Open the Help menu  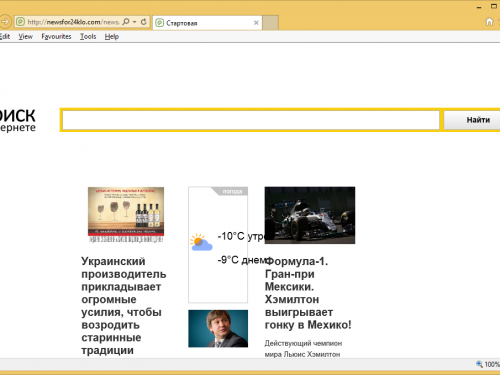(112, 37)
